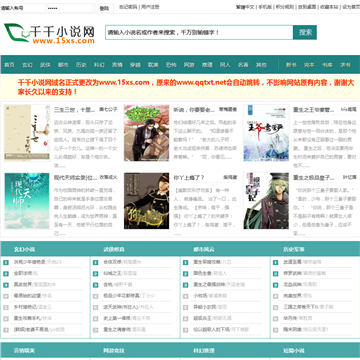Open the 名著 navigation category
Image resolution: width=360 pixels, height=360 pixels.
(243, 65)
